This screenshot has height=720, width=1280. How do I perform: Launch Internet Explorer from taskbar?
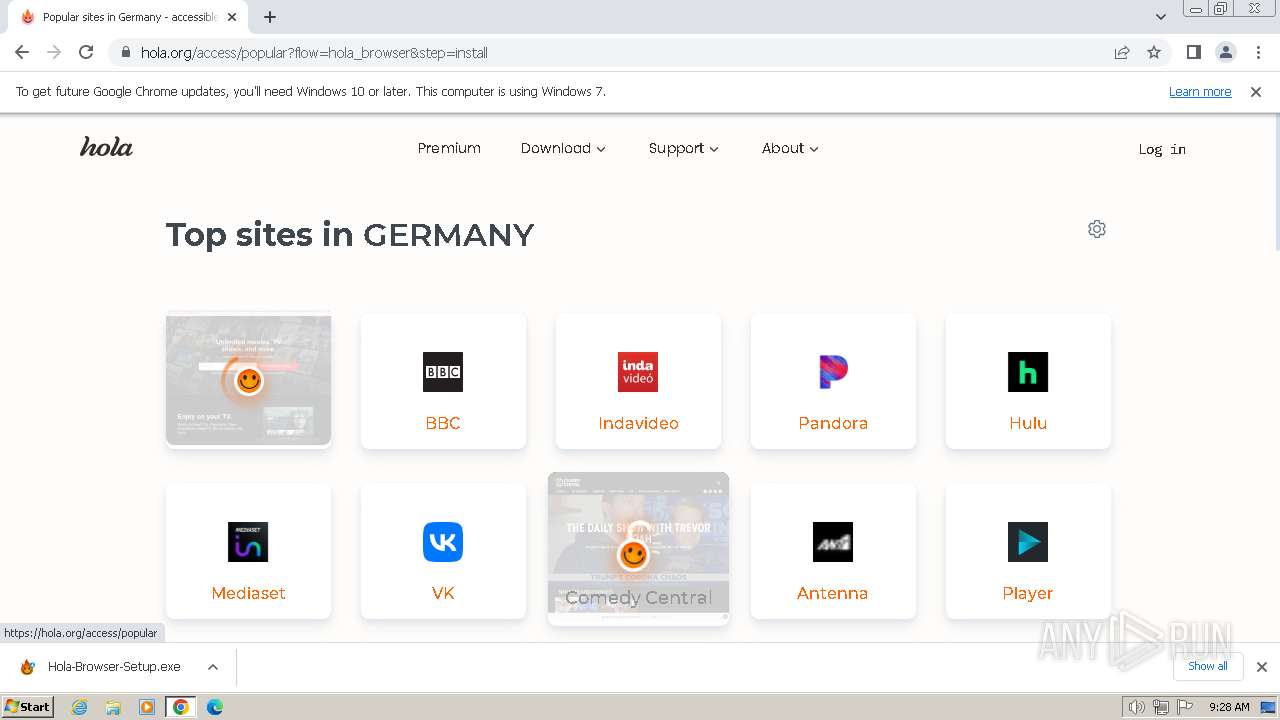tap(79, 707)
